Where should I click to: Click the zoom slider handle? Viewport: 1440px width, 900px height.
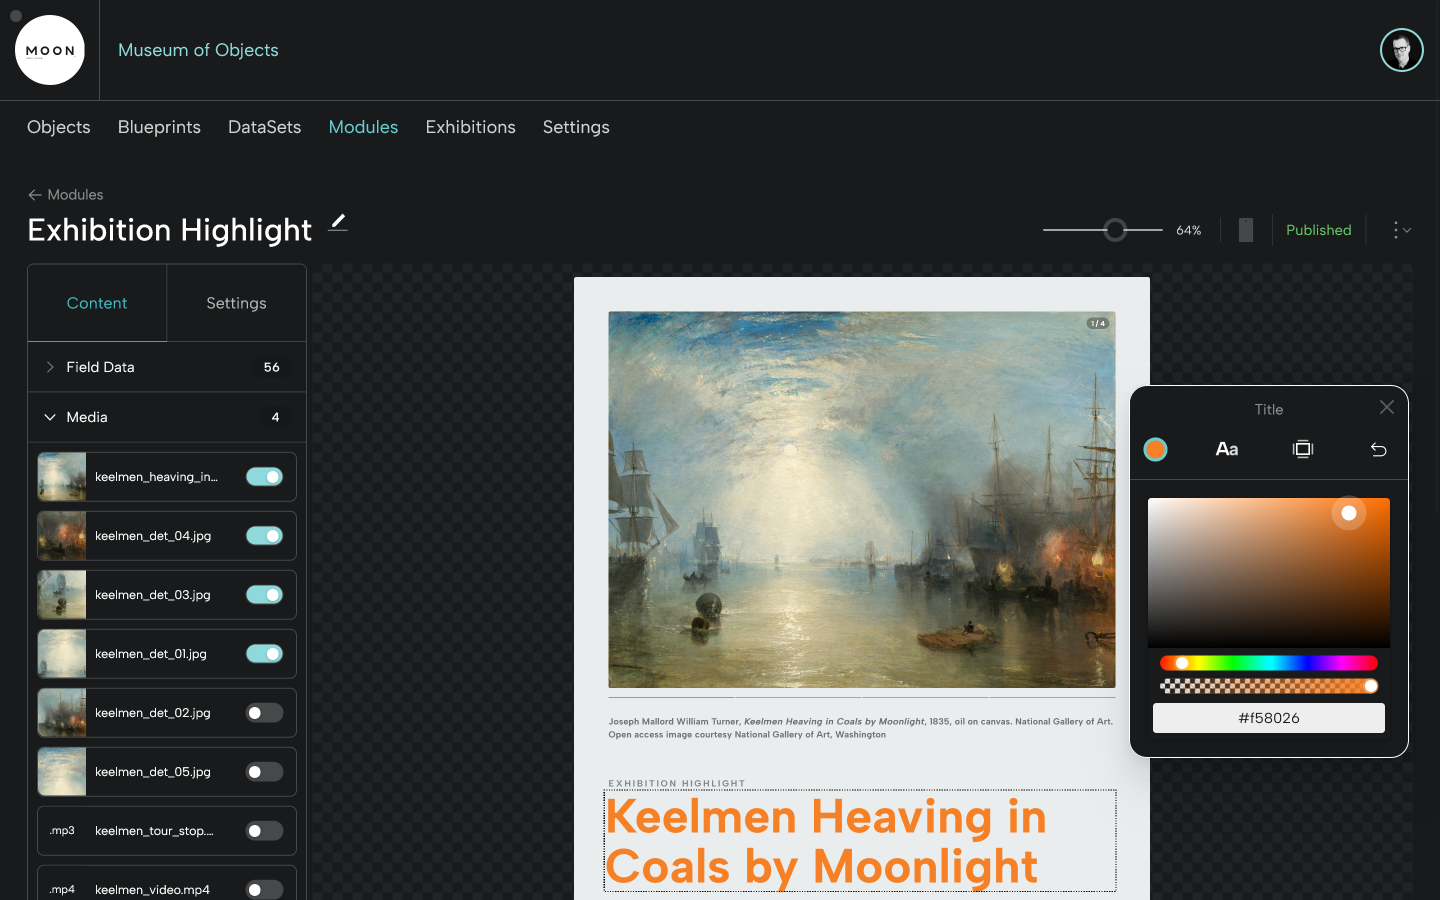(1115, 230)
